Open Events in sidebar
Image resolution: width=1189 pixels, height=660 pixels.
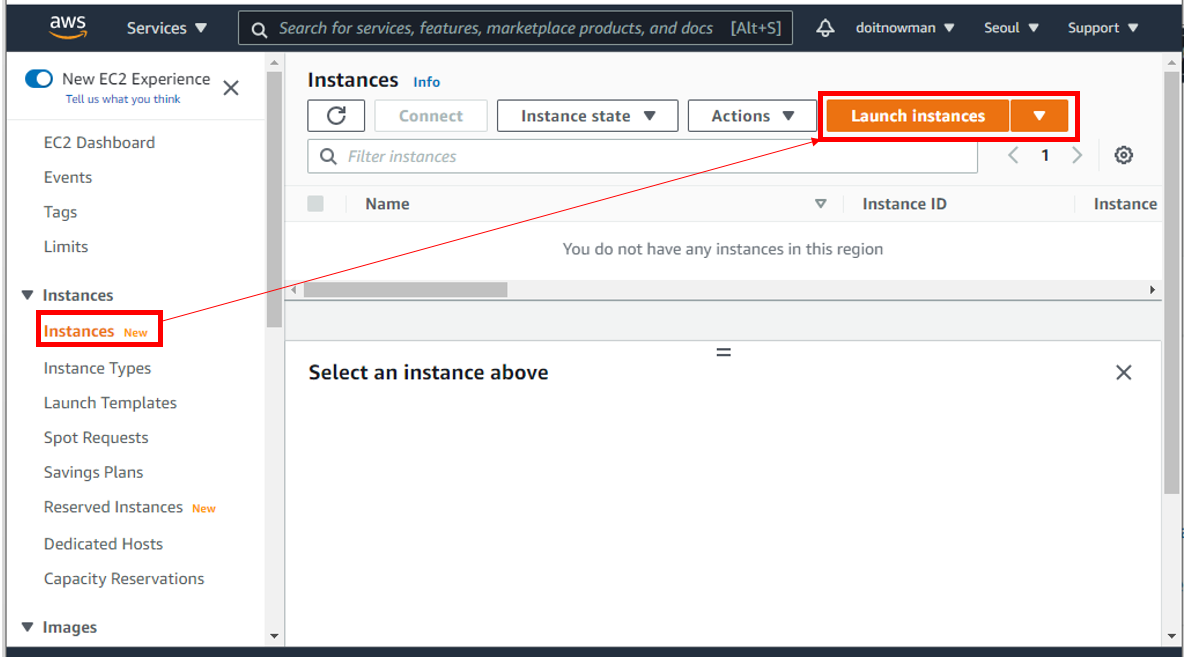67,178
